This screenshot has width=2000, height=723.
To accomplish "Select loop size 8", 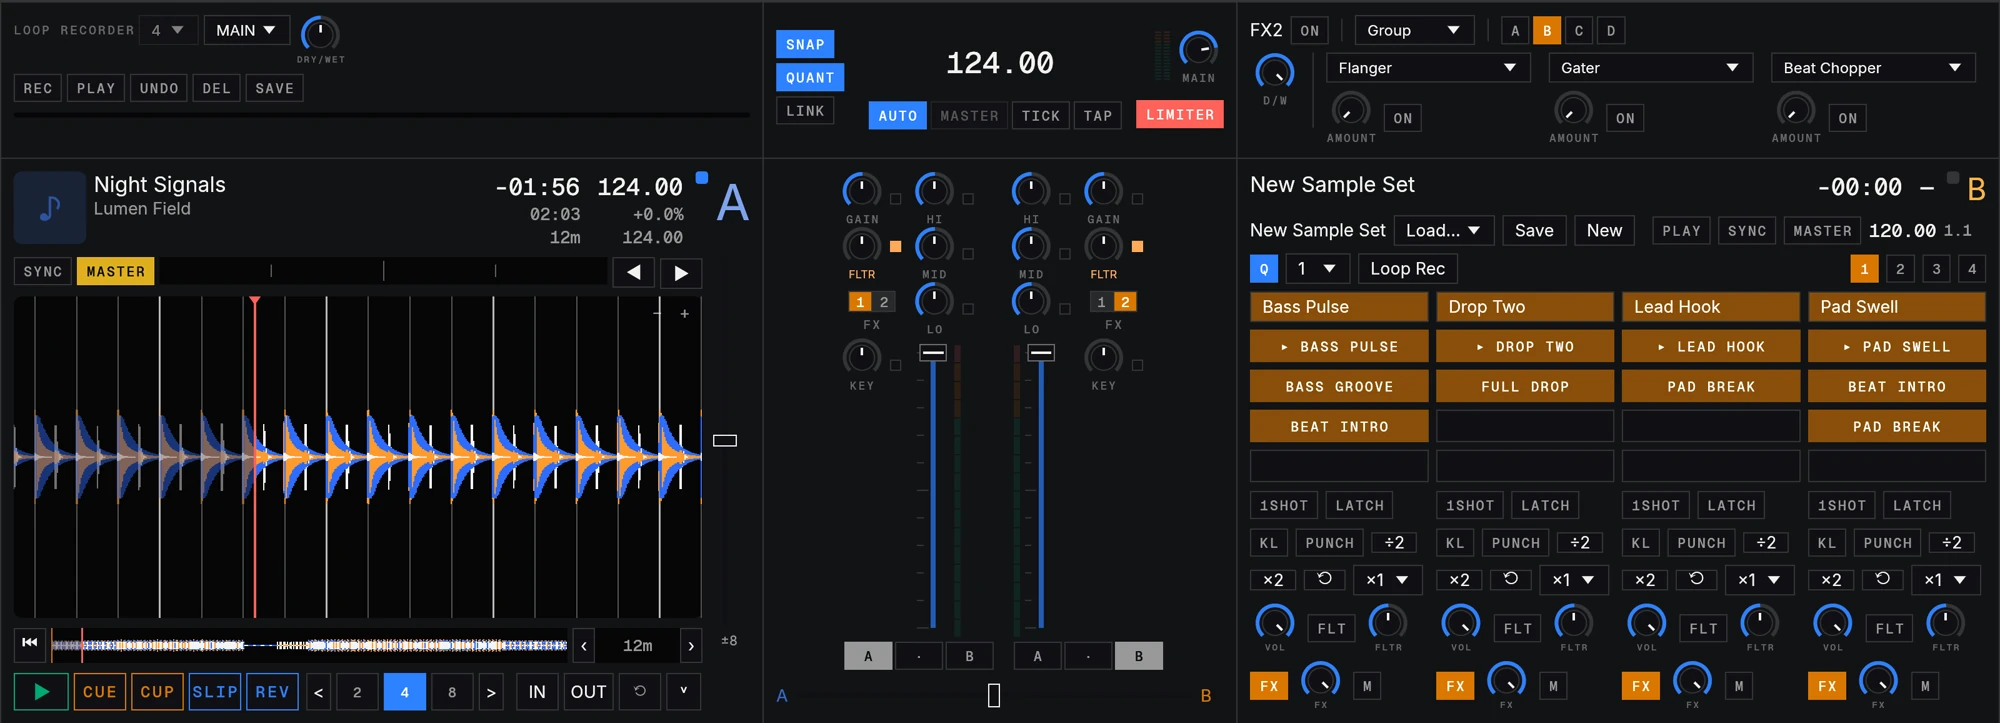I will pos(452,692).
